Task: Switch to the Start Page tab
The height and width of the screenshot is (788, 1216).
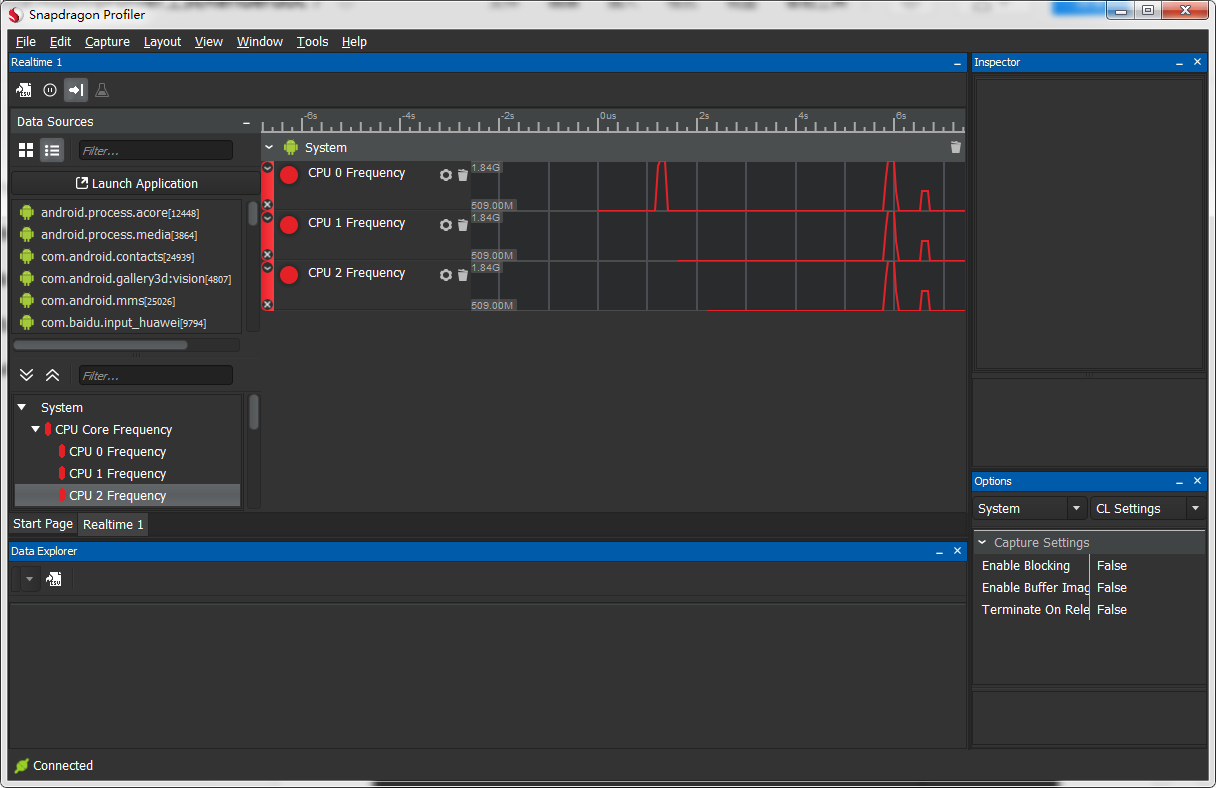Action: [x=42, y=523]
